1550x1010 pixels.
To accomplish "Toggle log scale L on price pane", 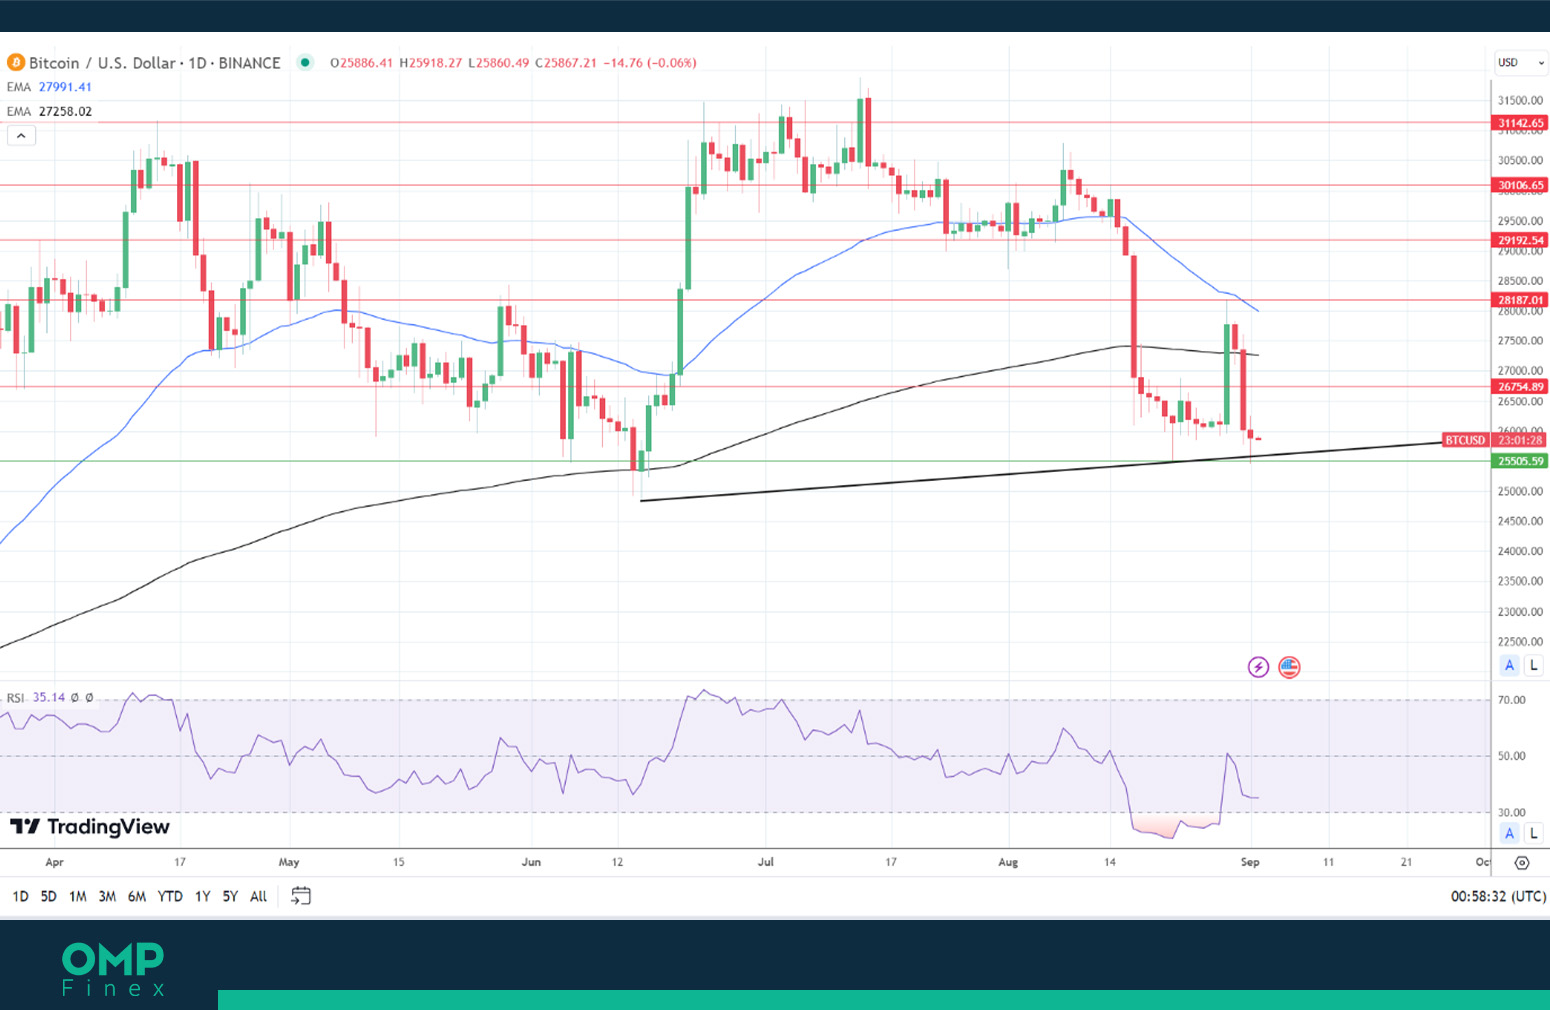I will click(x=1533, y=665).
